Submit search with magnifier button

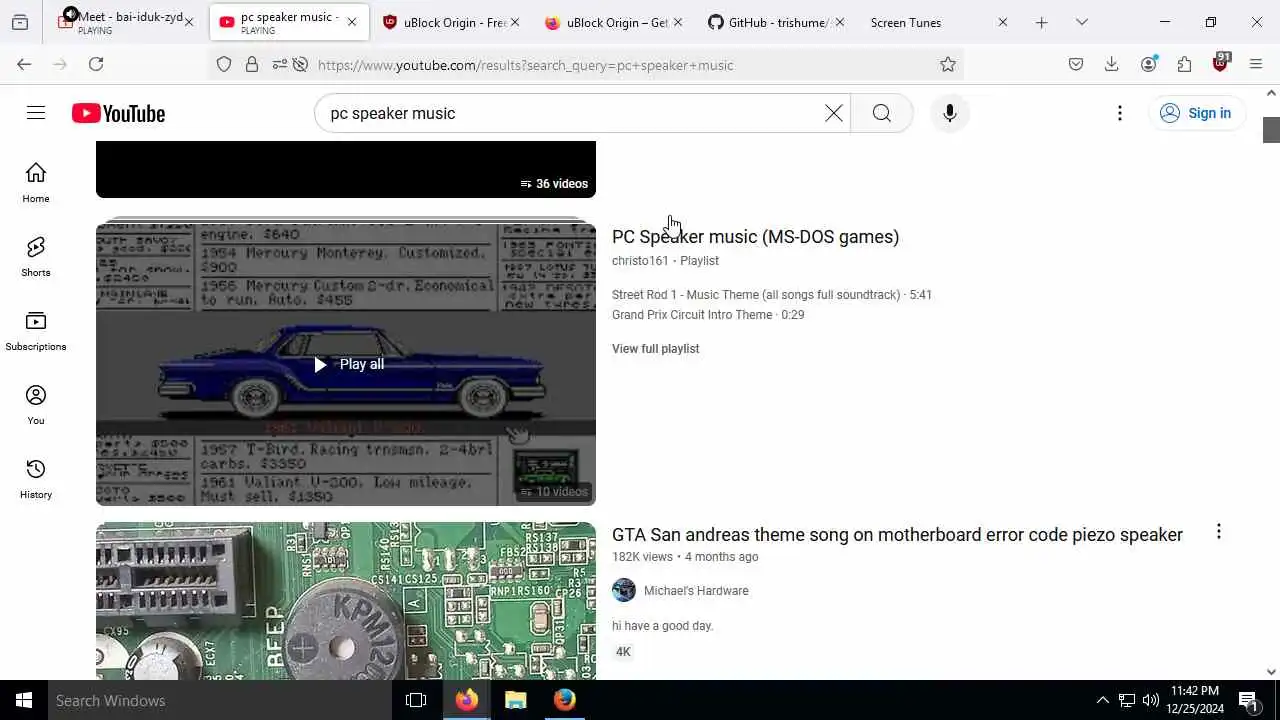[x=882, y=113]
